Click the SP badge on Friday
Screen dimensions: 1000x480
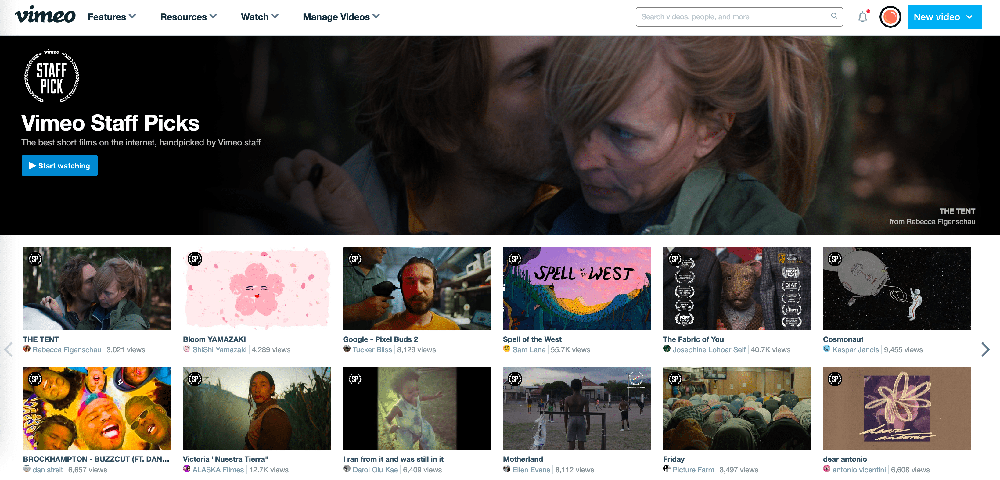coord(675,379)
